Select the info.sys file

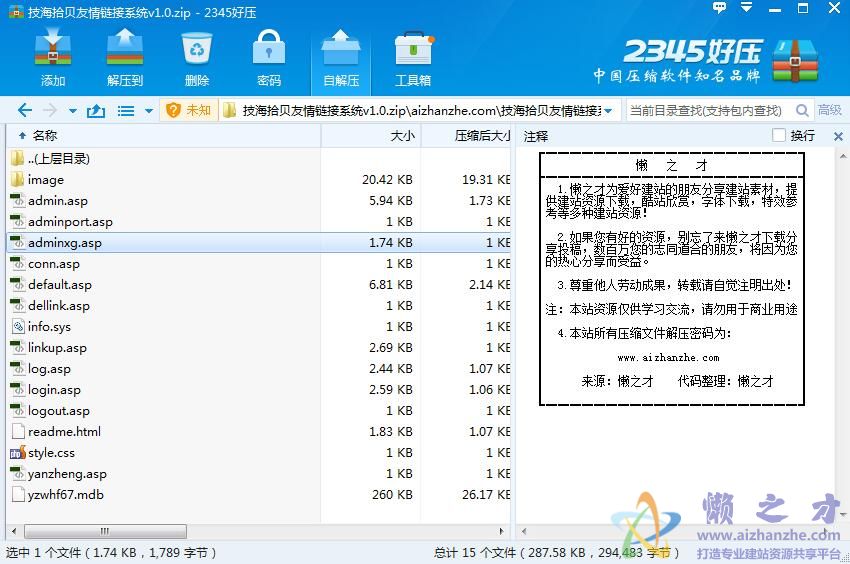click(x=259, y=326)
